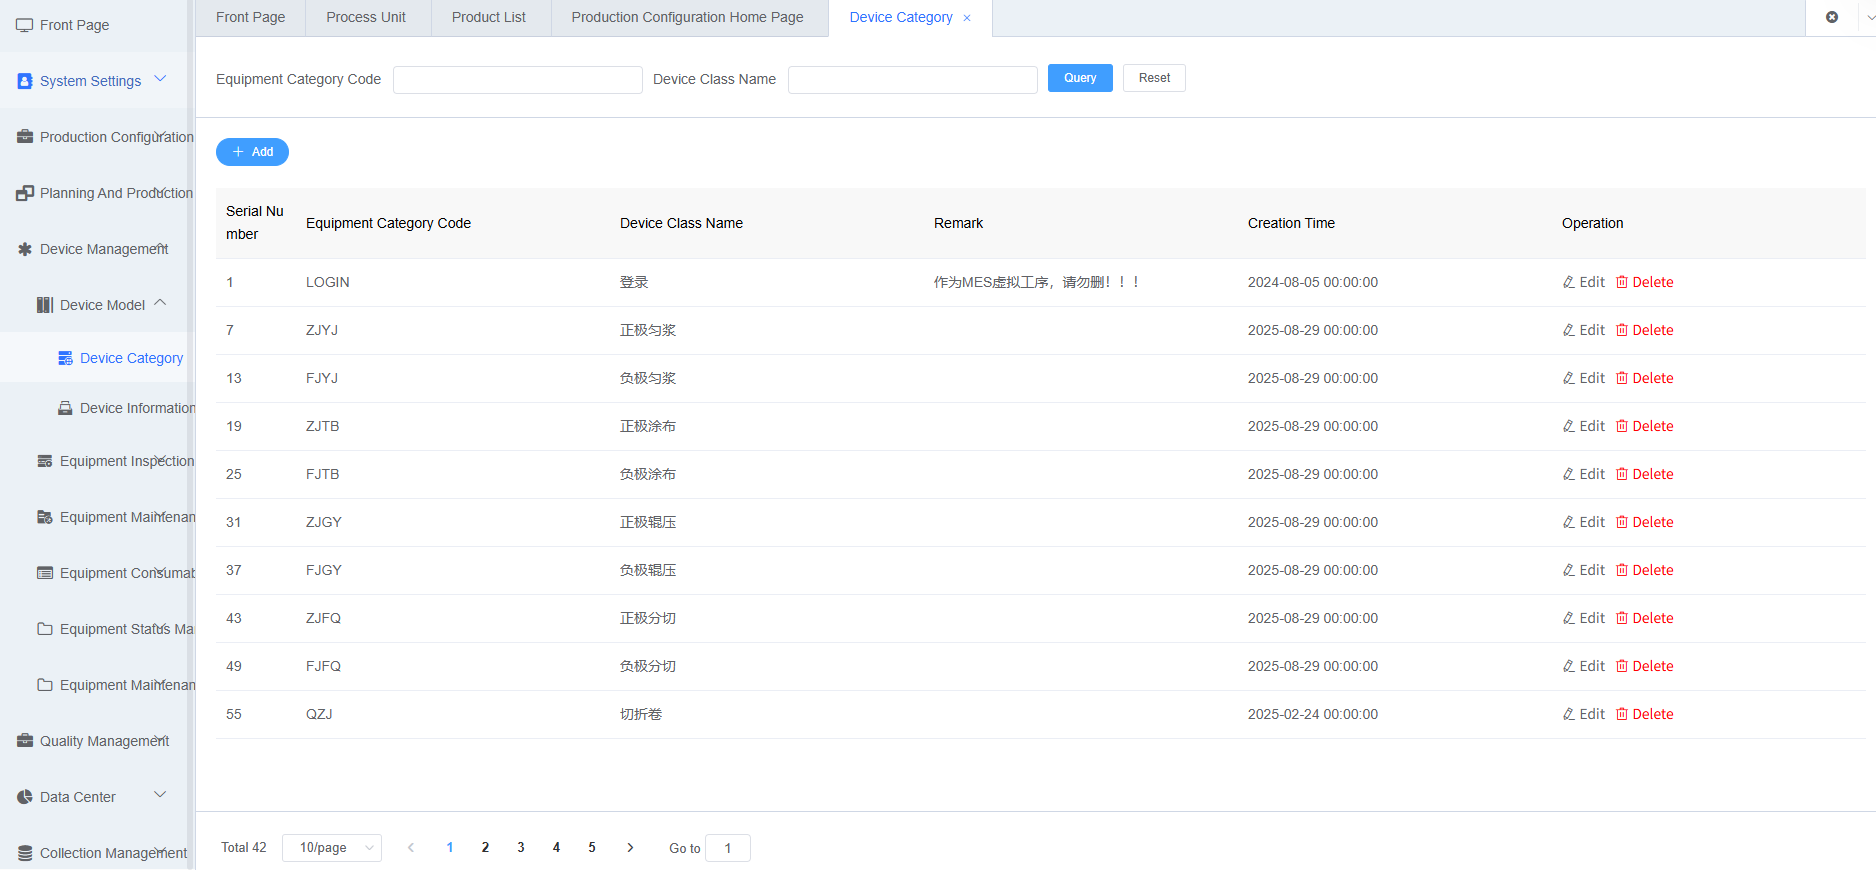Click Equipment Status folder icon
The image size is (1876, 870).
(x=45, y=629)
